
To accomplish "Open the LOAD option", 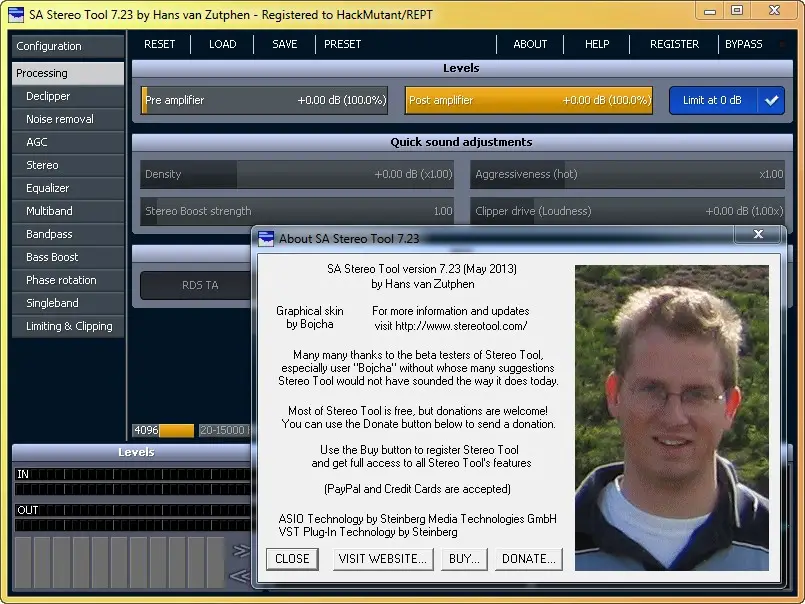I will point(222,44).
